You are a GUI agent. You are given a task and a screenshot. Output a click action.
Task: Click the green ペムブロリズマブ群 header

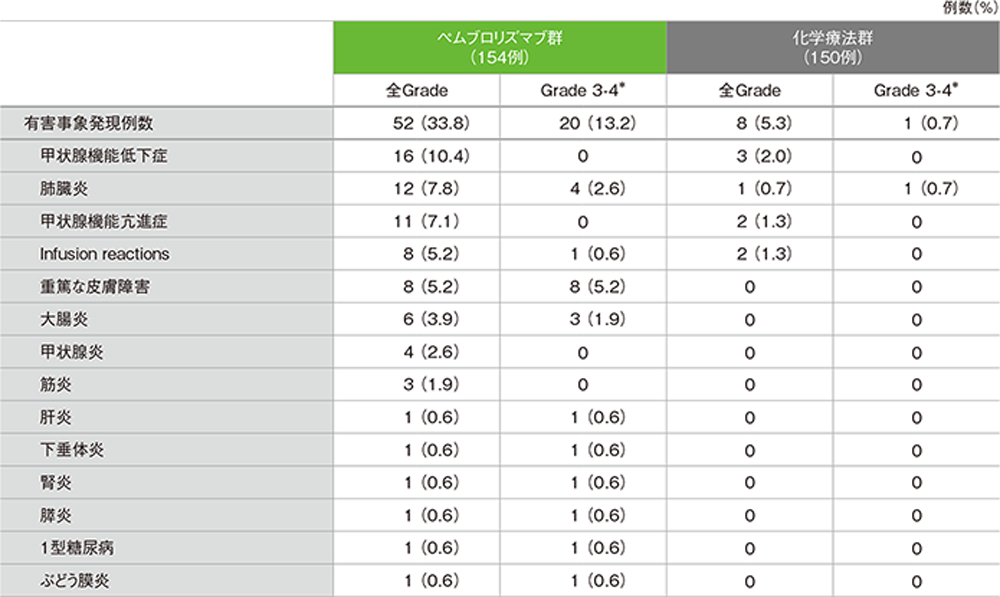coord(500,47)
